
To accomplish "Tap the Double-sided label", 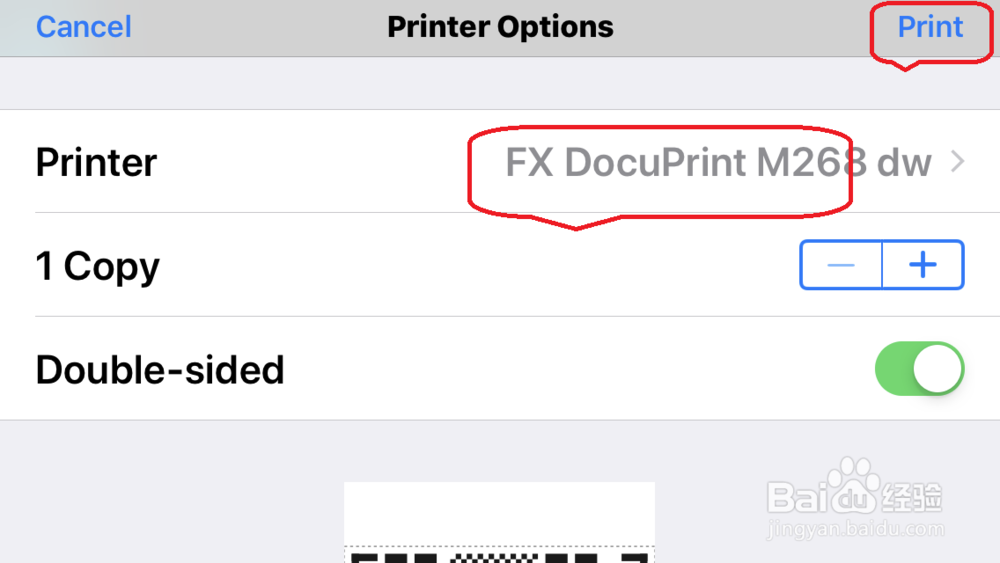I will [x=160, y=370].
